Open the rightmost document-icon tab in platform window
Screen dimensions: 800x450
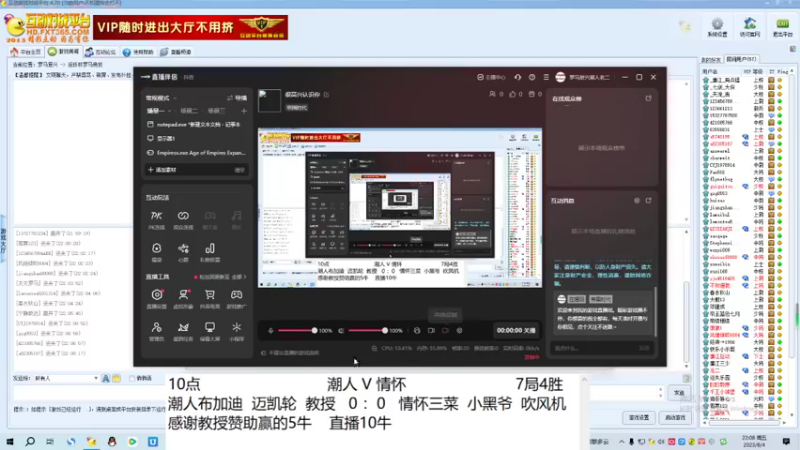176,52
